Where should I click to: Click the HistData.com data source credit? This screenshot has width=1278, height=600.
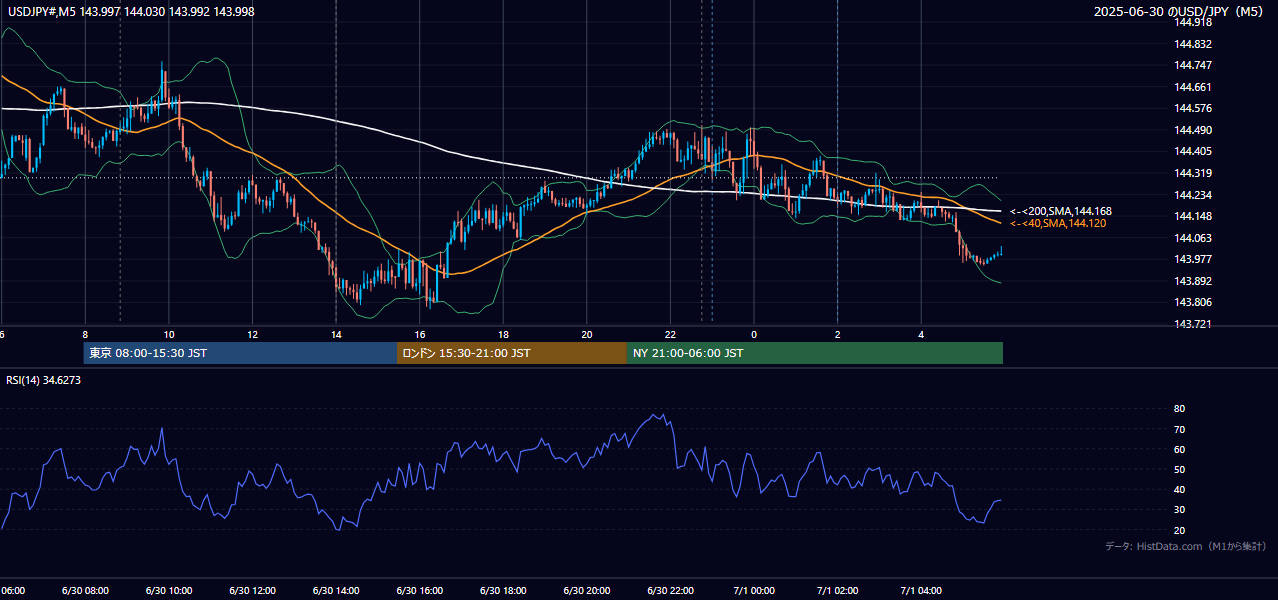(1186, 546)
